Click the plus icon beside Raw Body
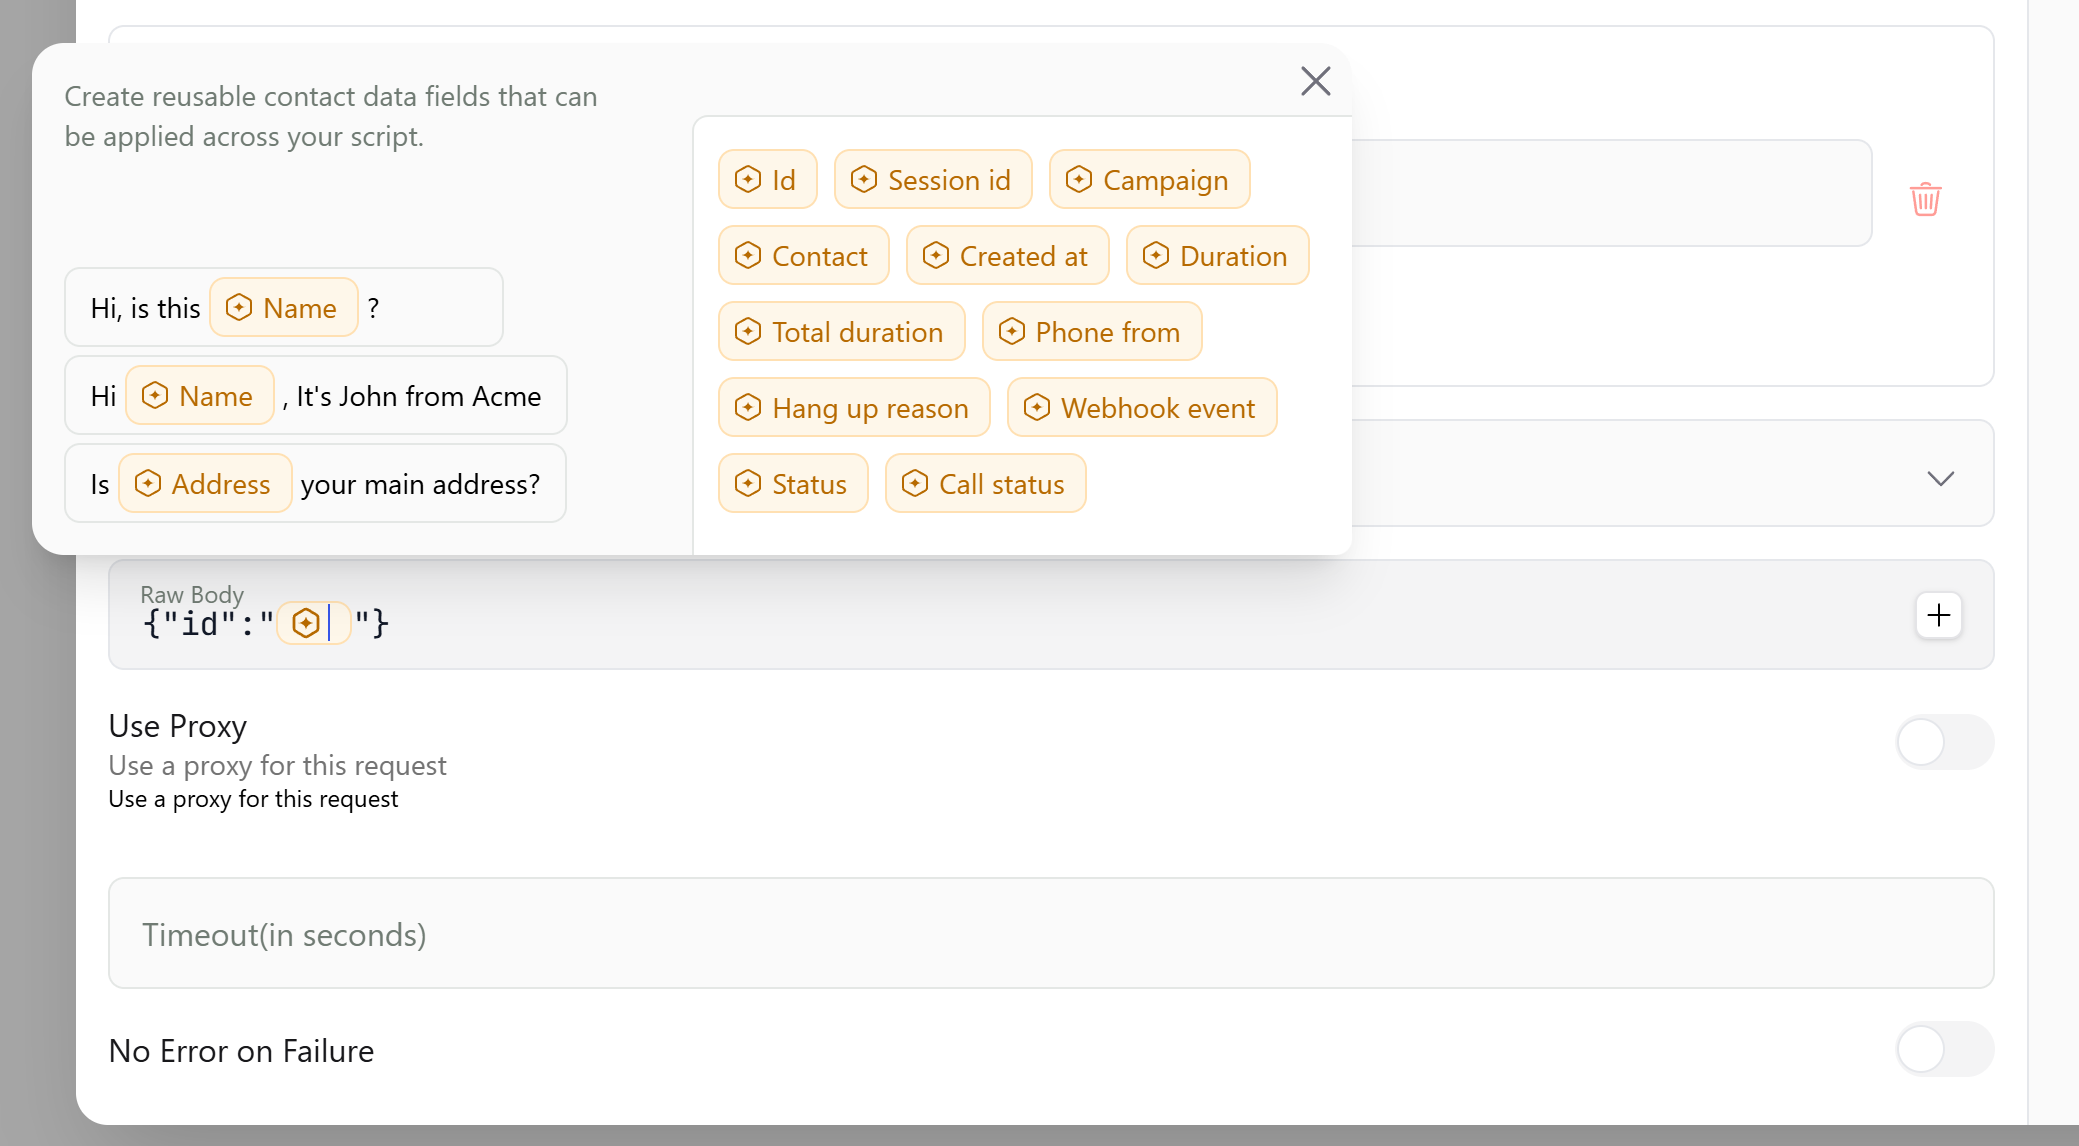The image size is (2079, 1146). click(1938, 615)
